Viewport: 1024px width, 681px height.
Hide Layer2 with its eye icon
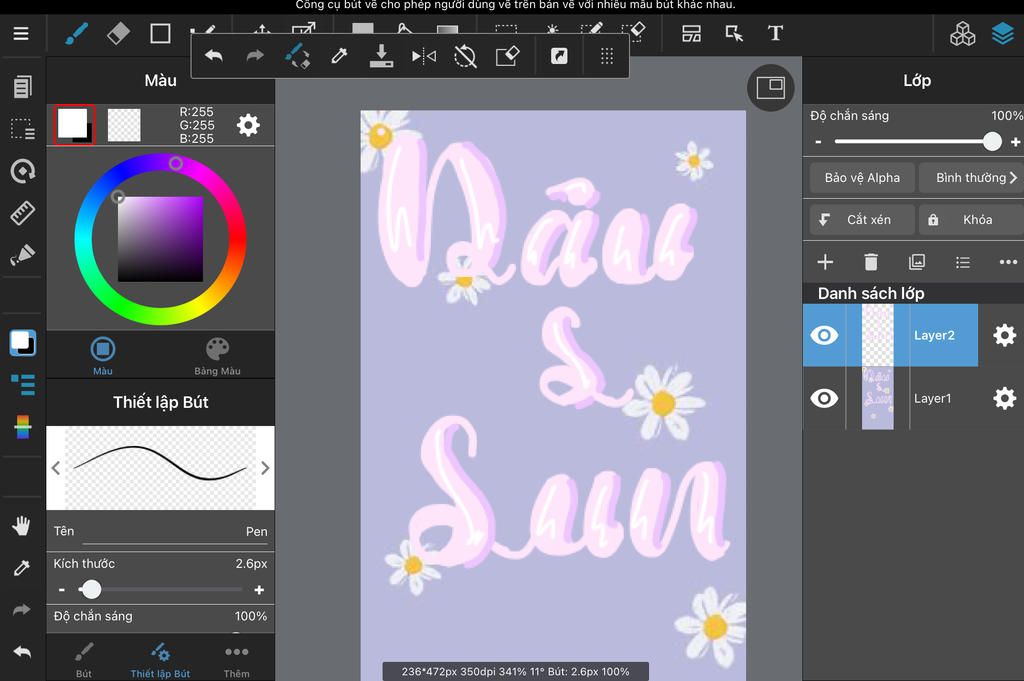[x=824, y=335]
